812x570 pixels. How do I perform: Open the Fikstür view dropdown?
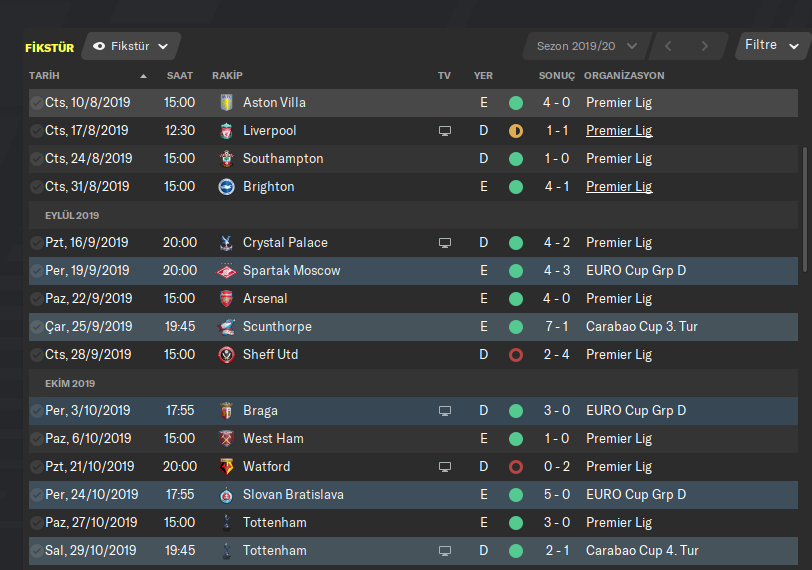pyautogui.click(x=132, y=46)
